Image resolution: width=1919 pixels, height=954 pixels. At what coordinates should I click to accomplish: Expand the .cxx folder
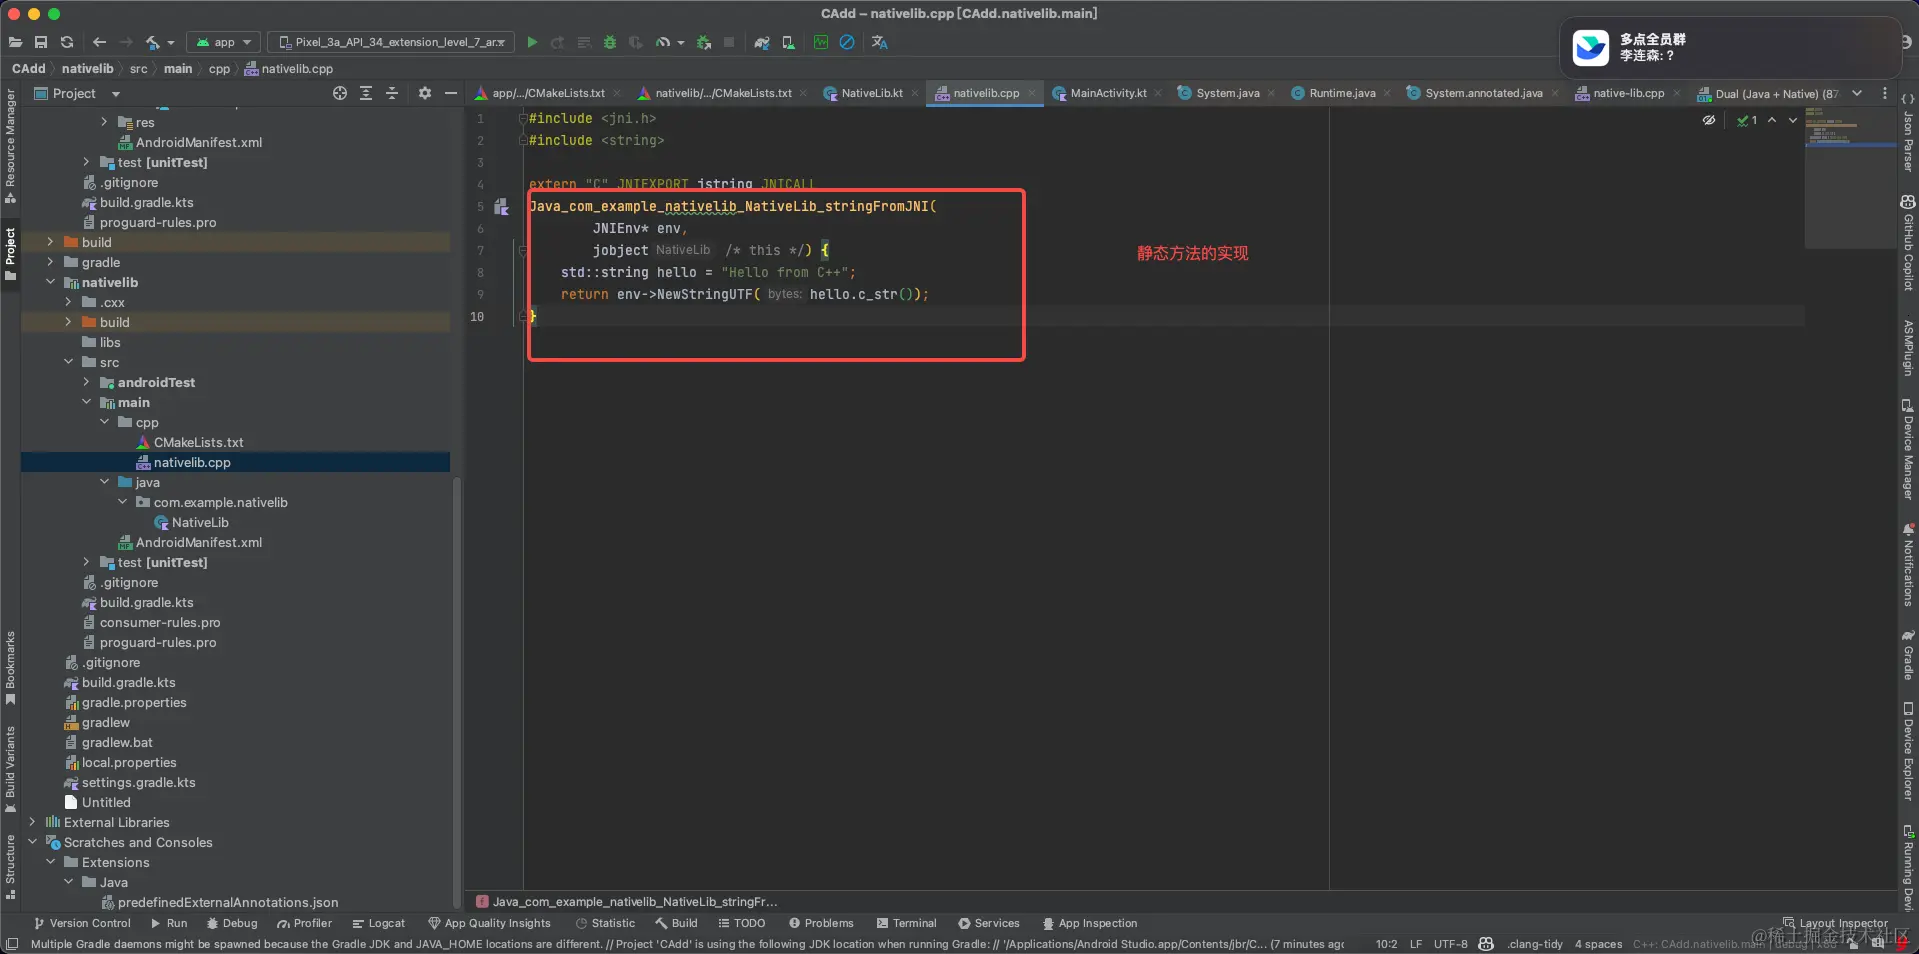(68, 302)
